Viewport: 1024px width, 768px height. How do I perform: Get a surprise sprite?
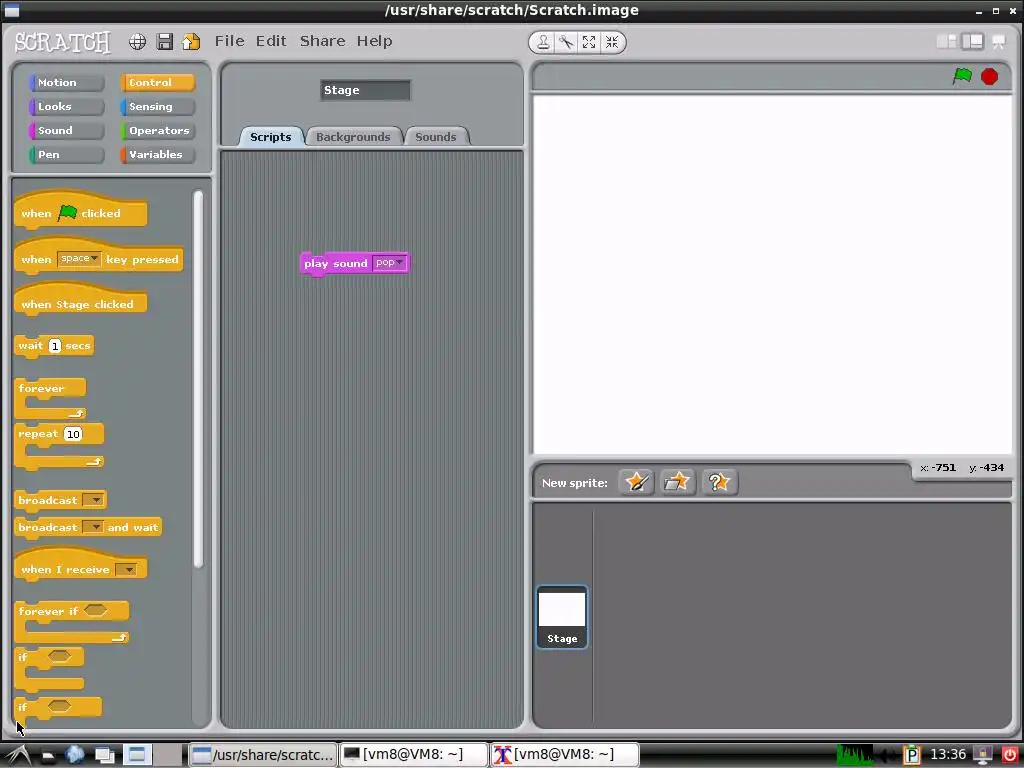coord(719,483)
